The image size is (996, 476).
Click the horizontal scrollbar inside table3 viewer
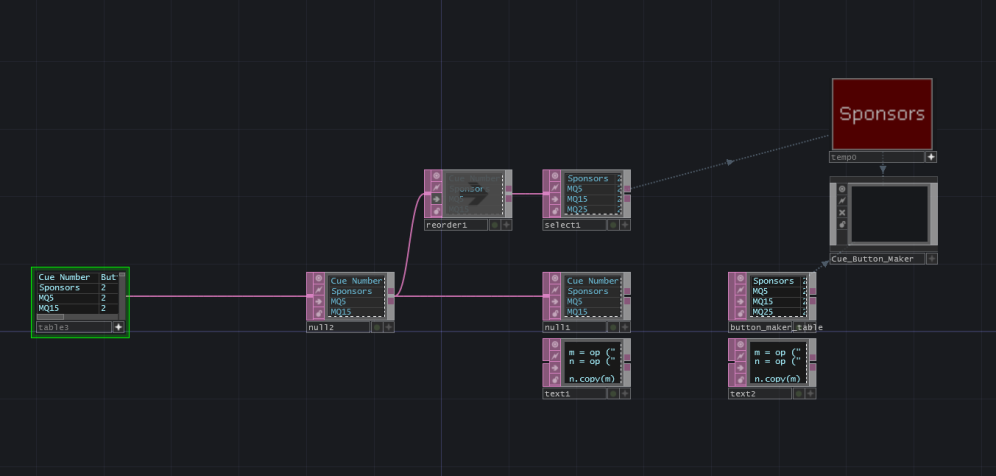pyautogui.click(x=50, y=317)
